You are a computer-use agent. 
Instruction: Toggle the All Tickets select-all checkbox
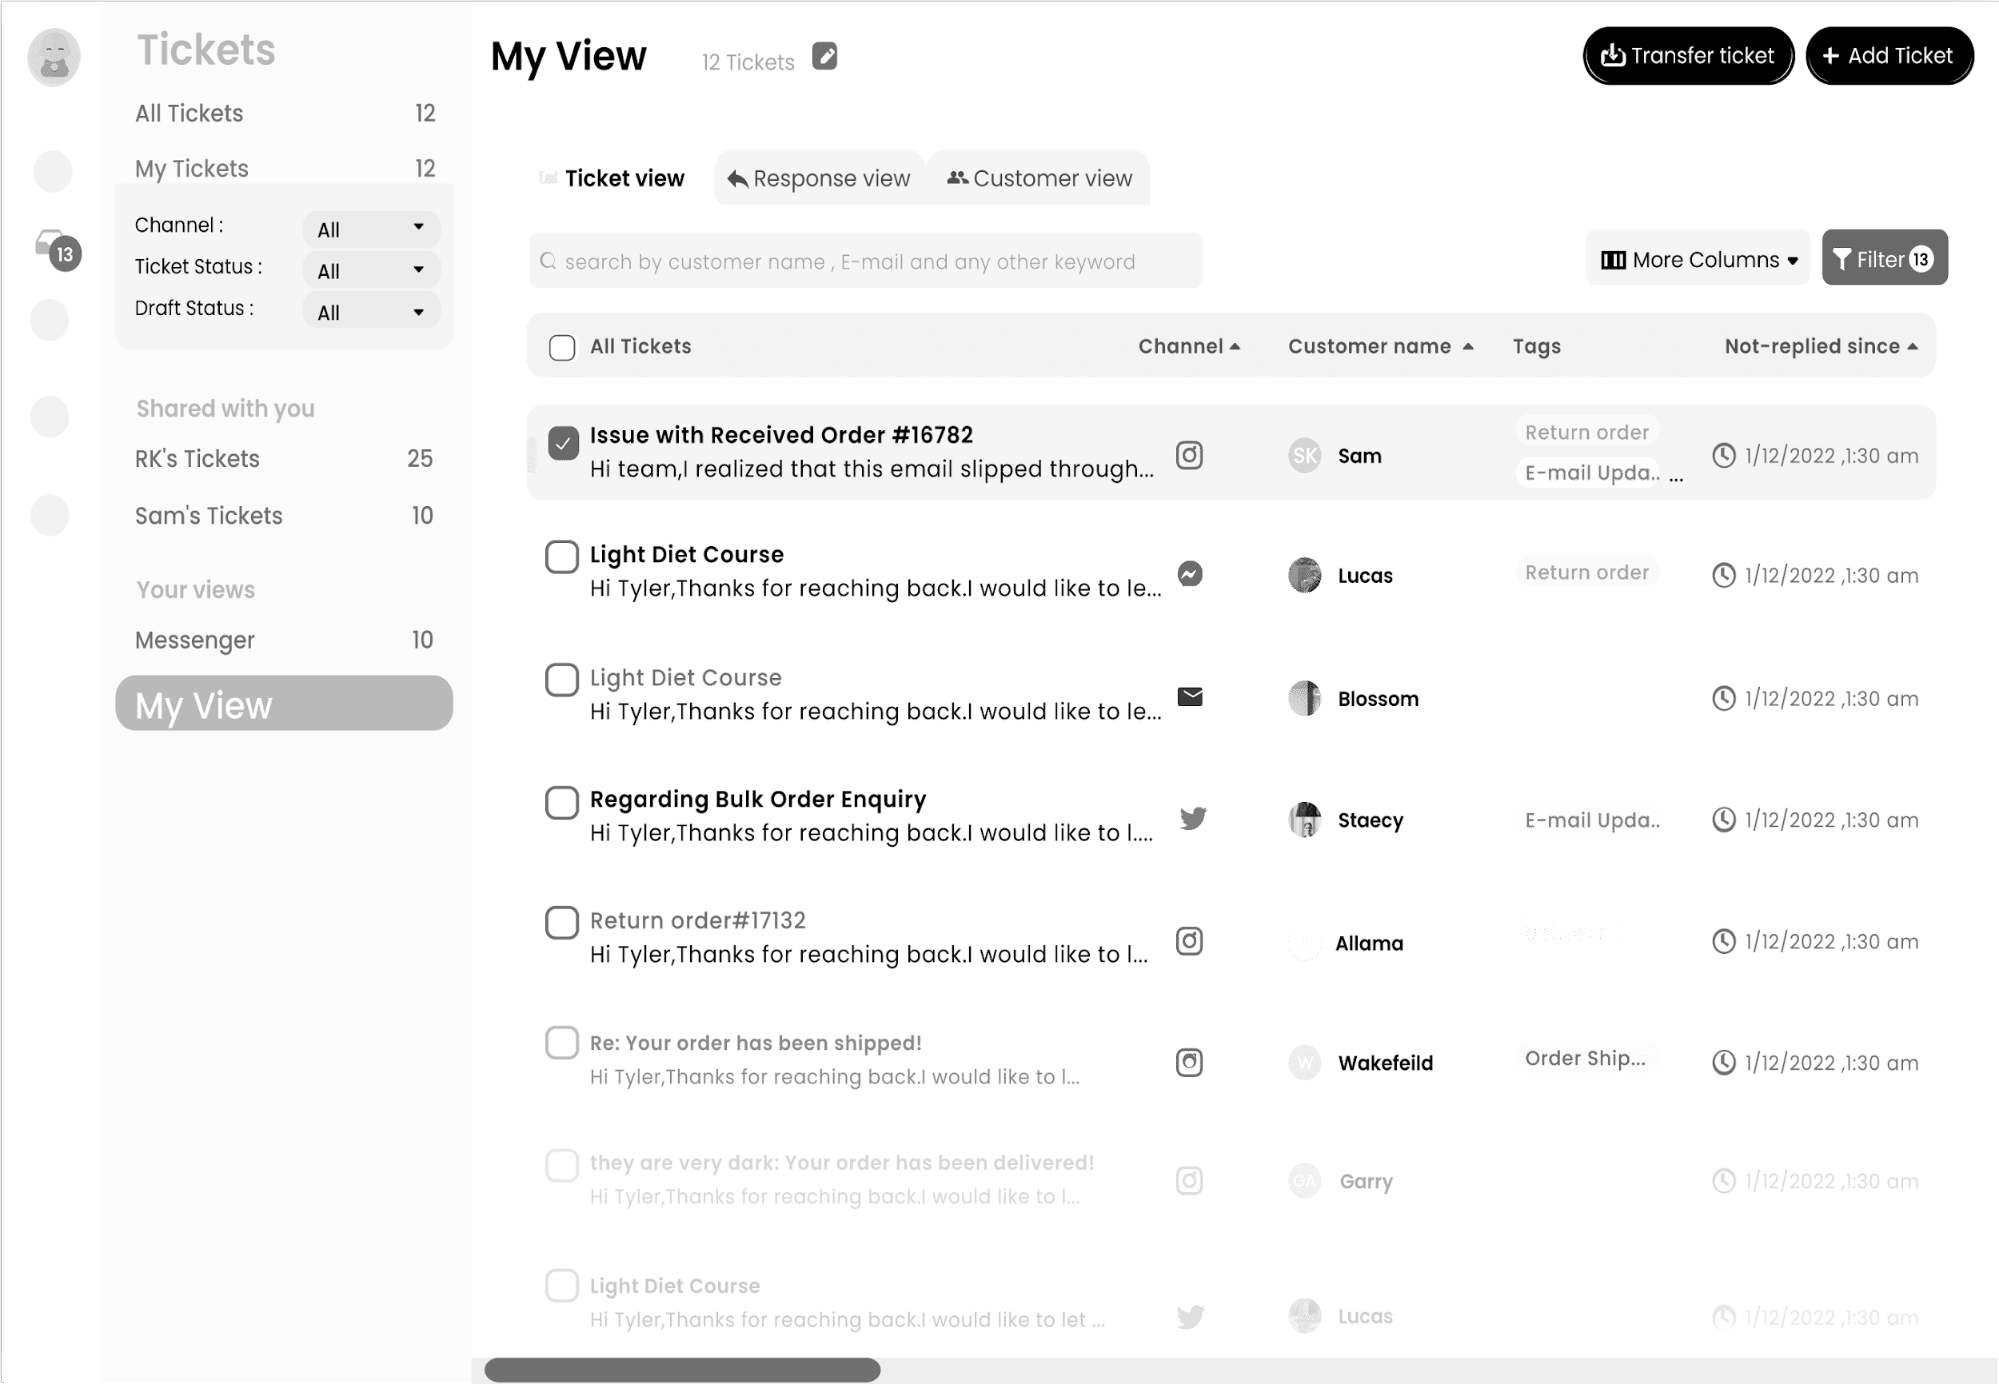[x=562, y=347]
